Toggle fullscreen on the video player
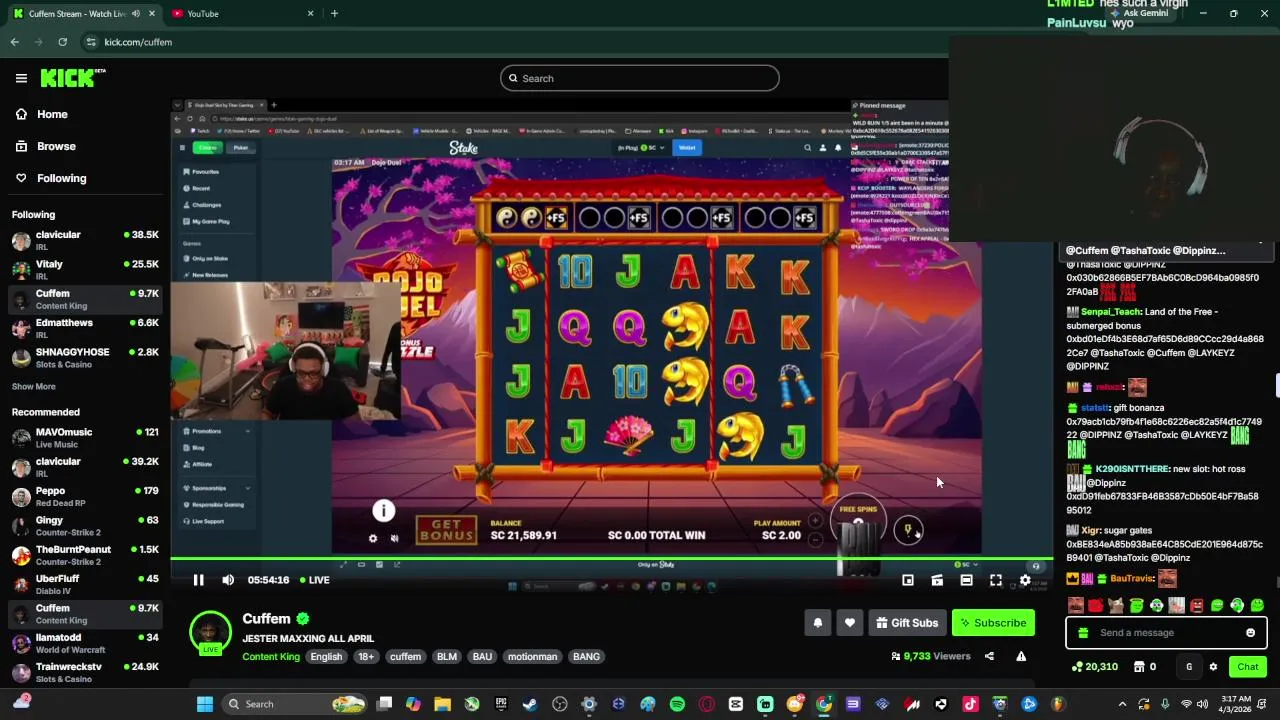Image resolution: width=1280 pixels, height=720 pixels. pos(996,580)
